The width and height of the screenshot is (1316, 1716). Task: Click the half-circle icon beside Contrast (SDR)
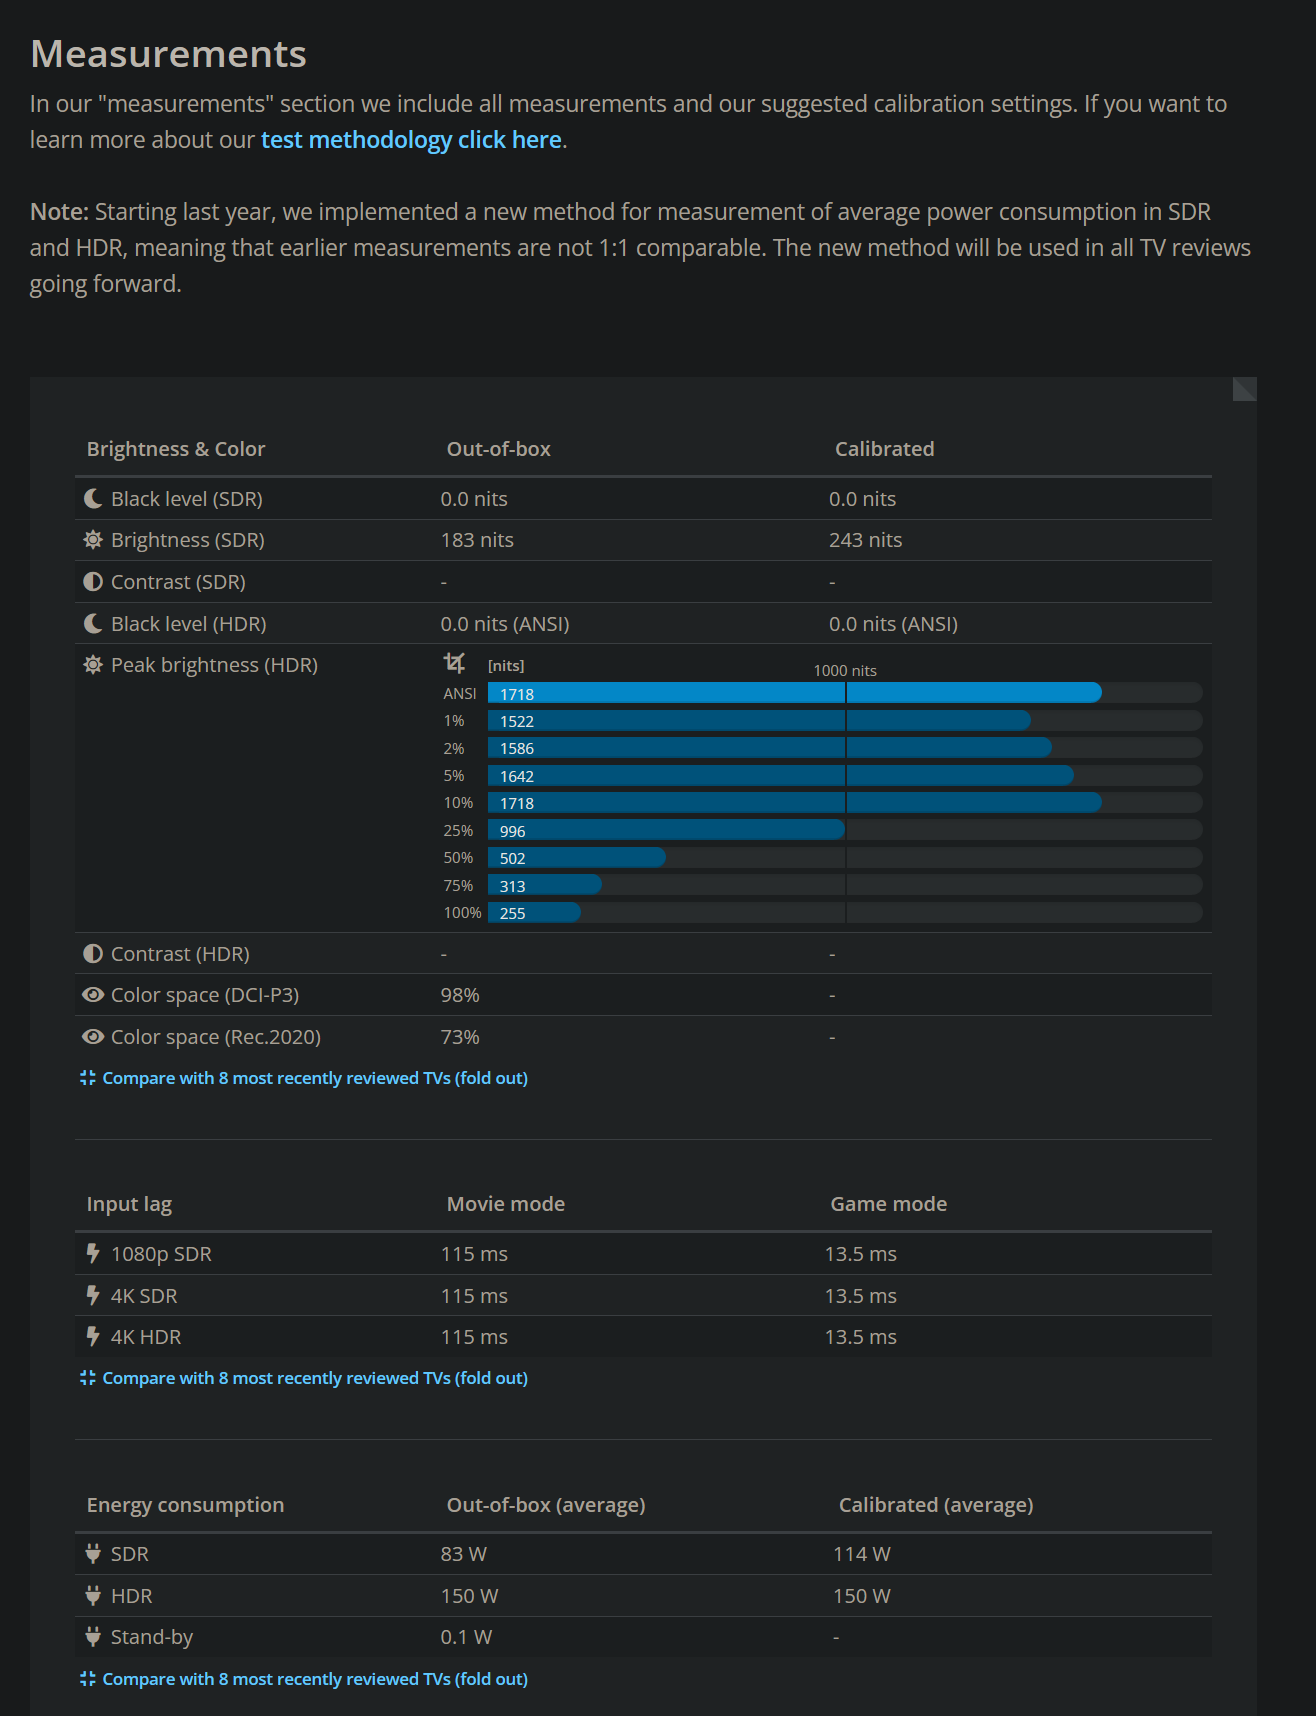[93, 582]
